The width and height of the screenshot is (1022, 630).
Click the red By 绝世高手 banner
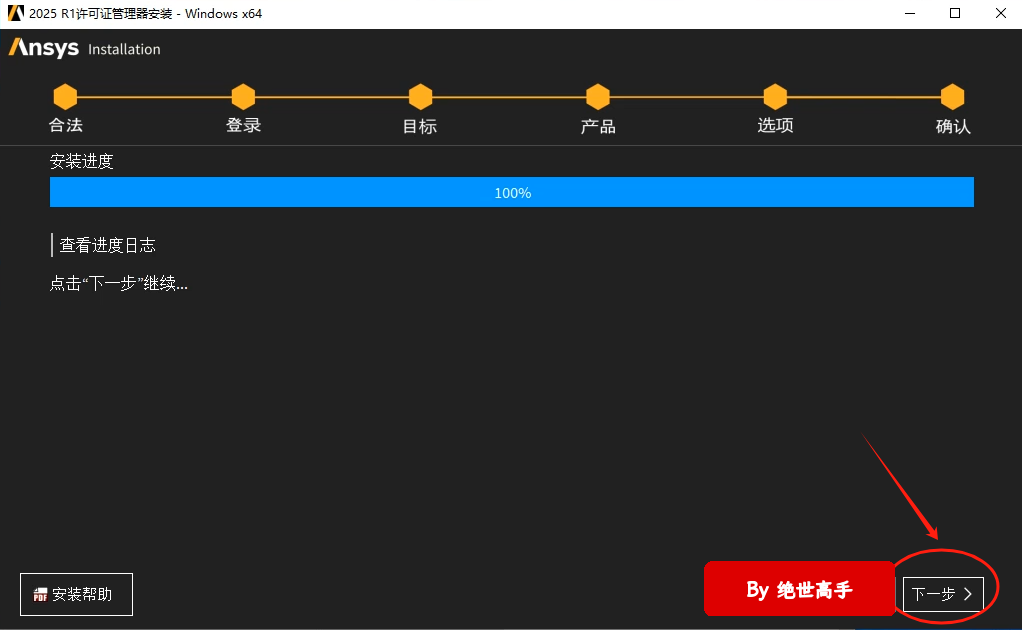[x=799, y=589]
